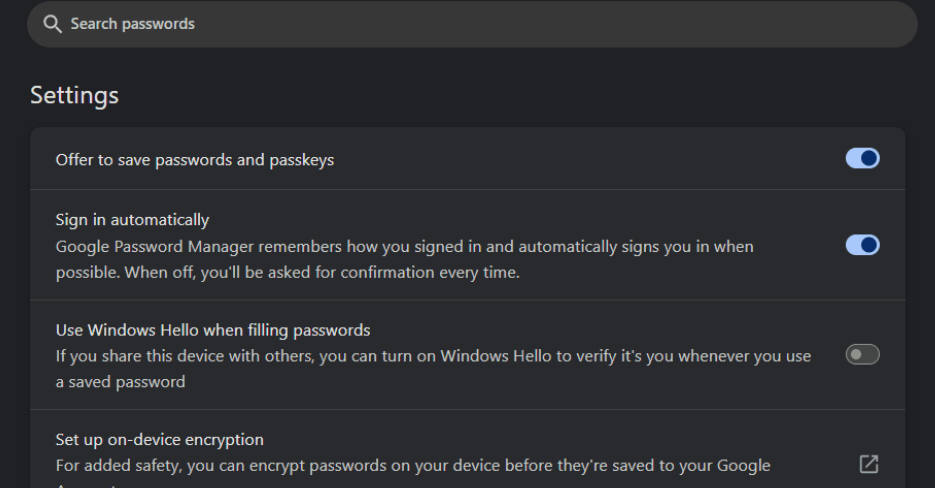935x488 pixels.
Task: Disable Offer to save passwords and passkeys
Action: coord(862,159)
